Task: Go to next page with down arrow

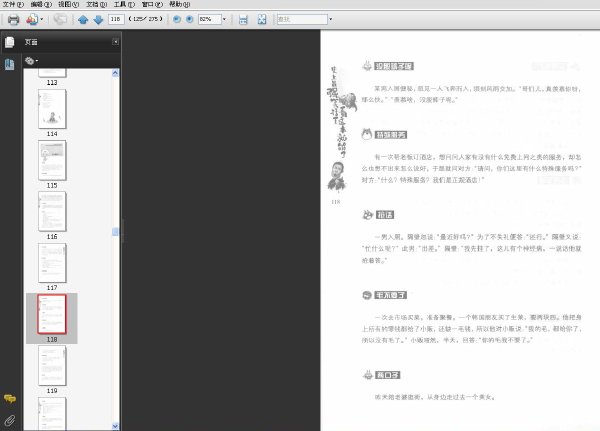Action: 98,19
